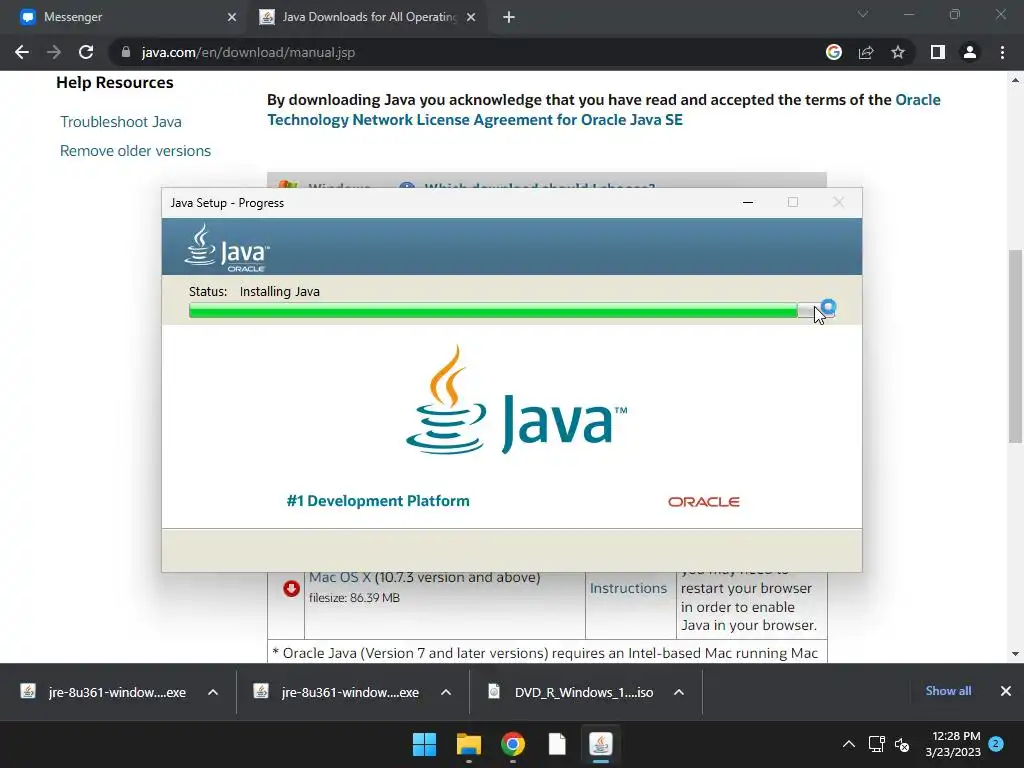The height and width of the screenshot is (768, 1024).
Task: Click Show all downloads
Action: click(948, 691)
